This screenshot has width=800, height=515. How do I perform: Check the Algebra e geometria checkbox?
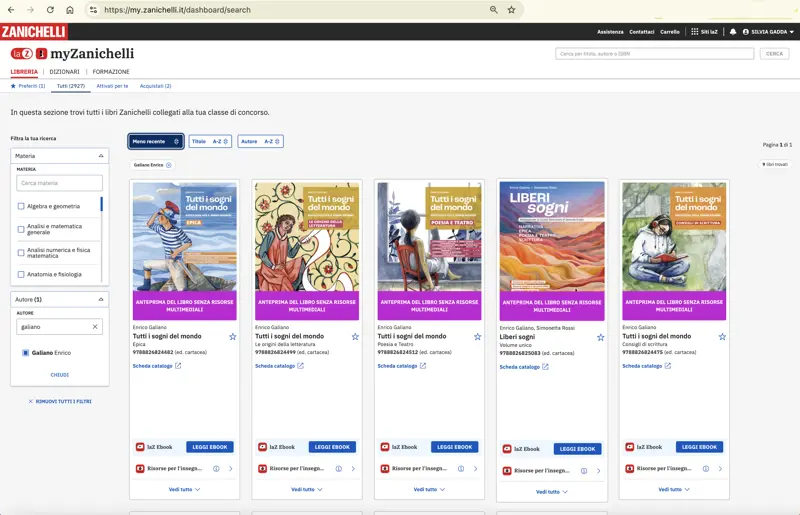tap(21, 206)
